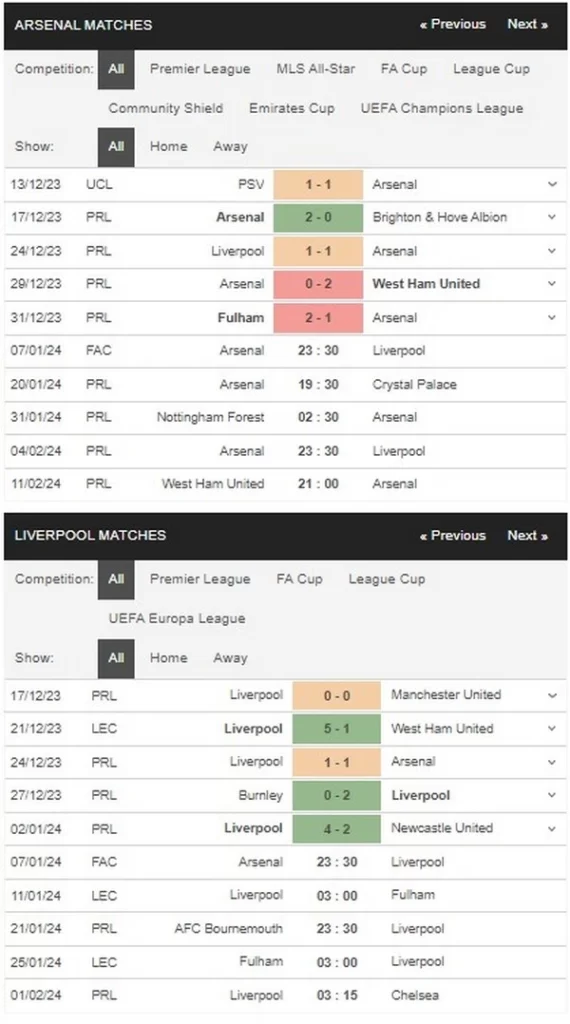The height and width of the screenshot is (1024, 570).
Task: Select Premier League tab in Arsenal matches
Action: 200,69
